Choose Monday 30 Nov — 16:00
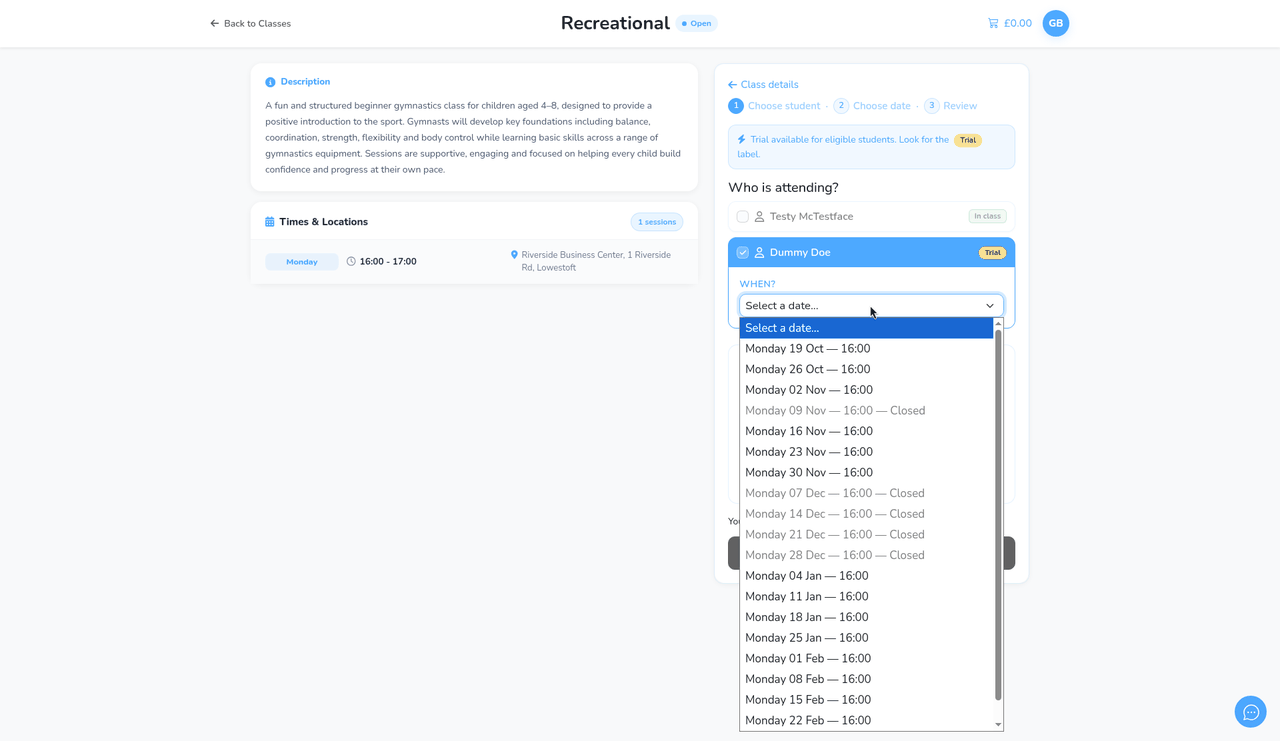 point(866,473)
